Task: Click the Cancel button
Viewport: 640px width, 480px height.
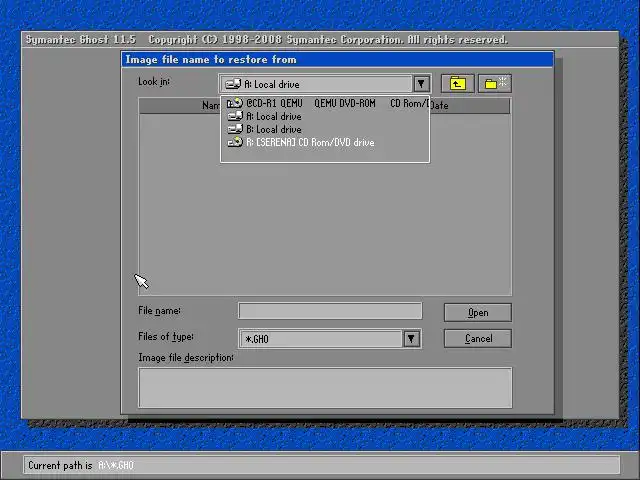Action: tap(478, 338)
